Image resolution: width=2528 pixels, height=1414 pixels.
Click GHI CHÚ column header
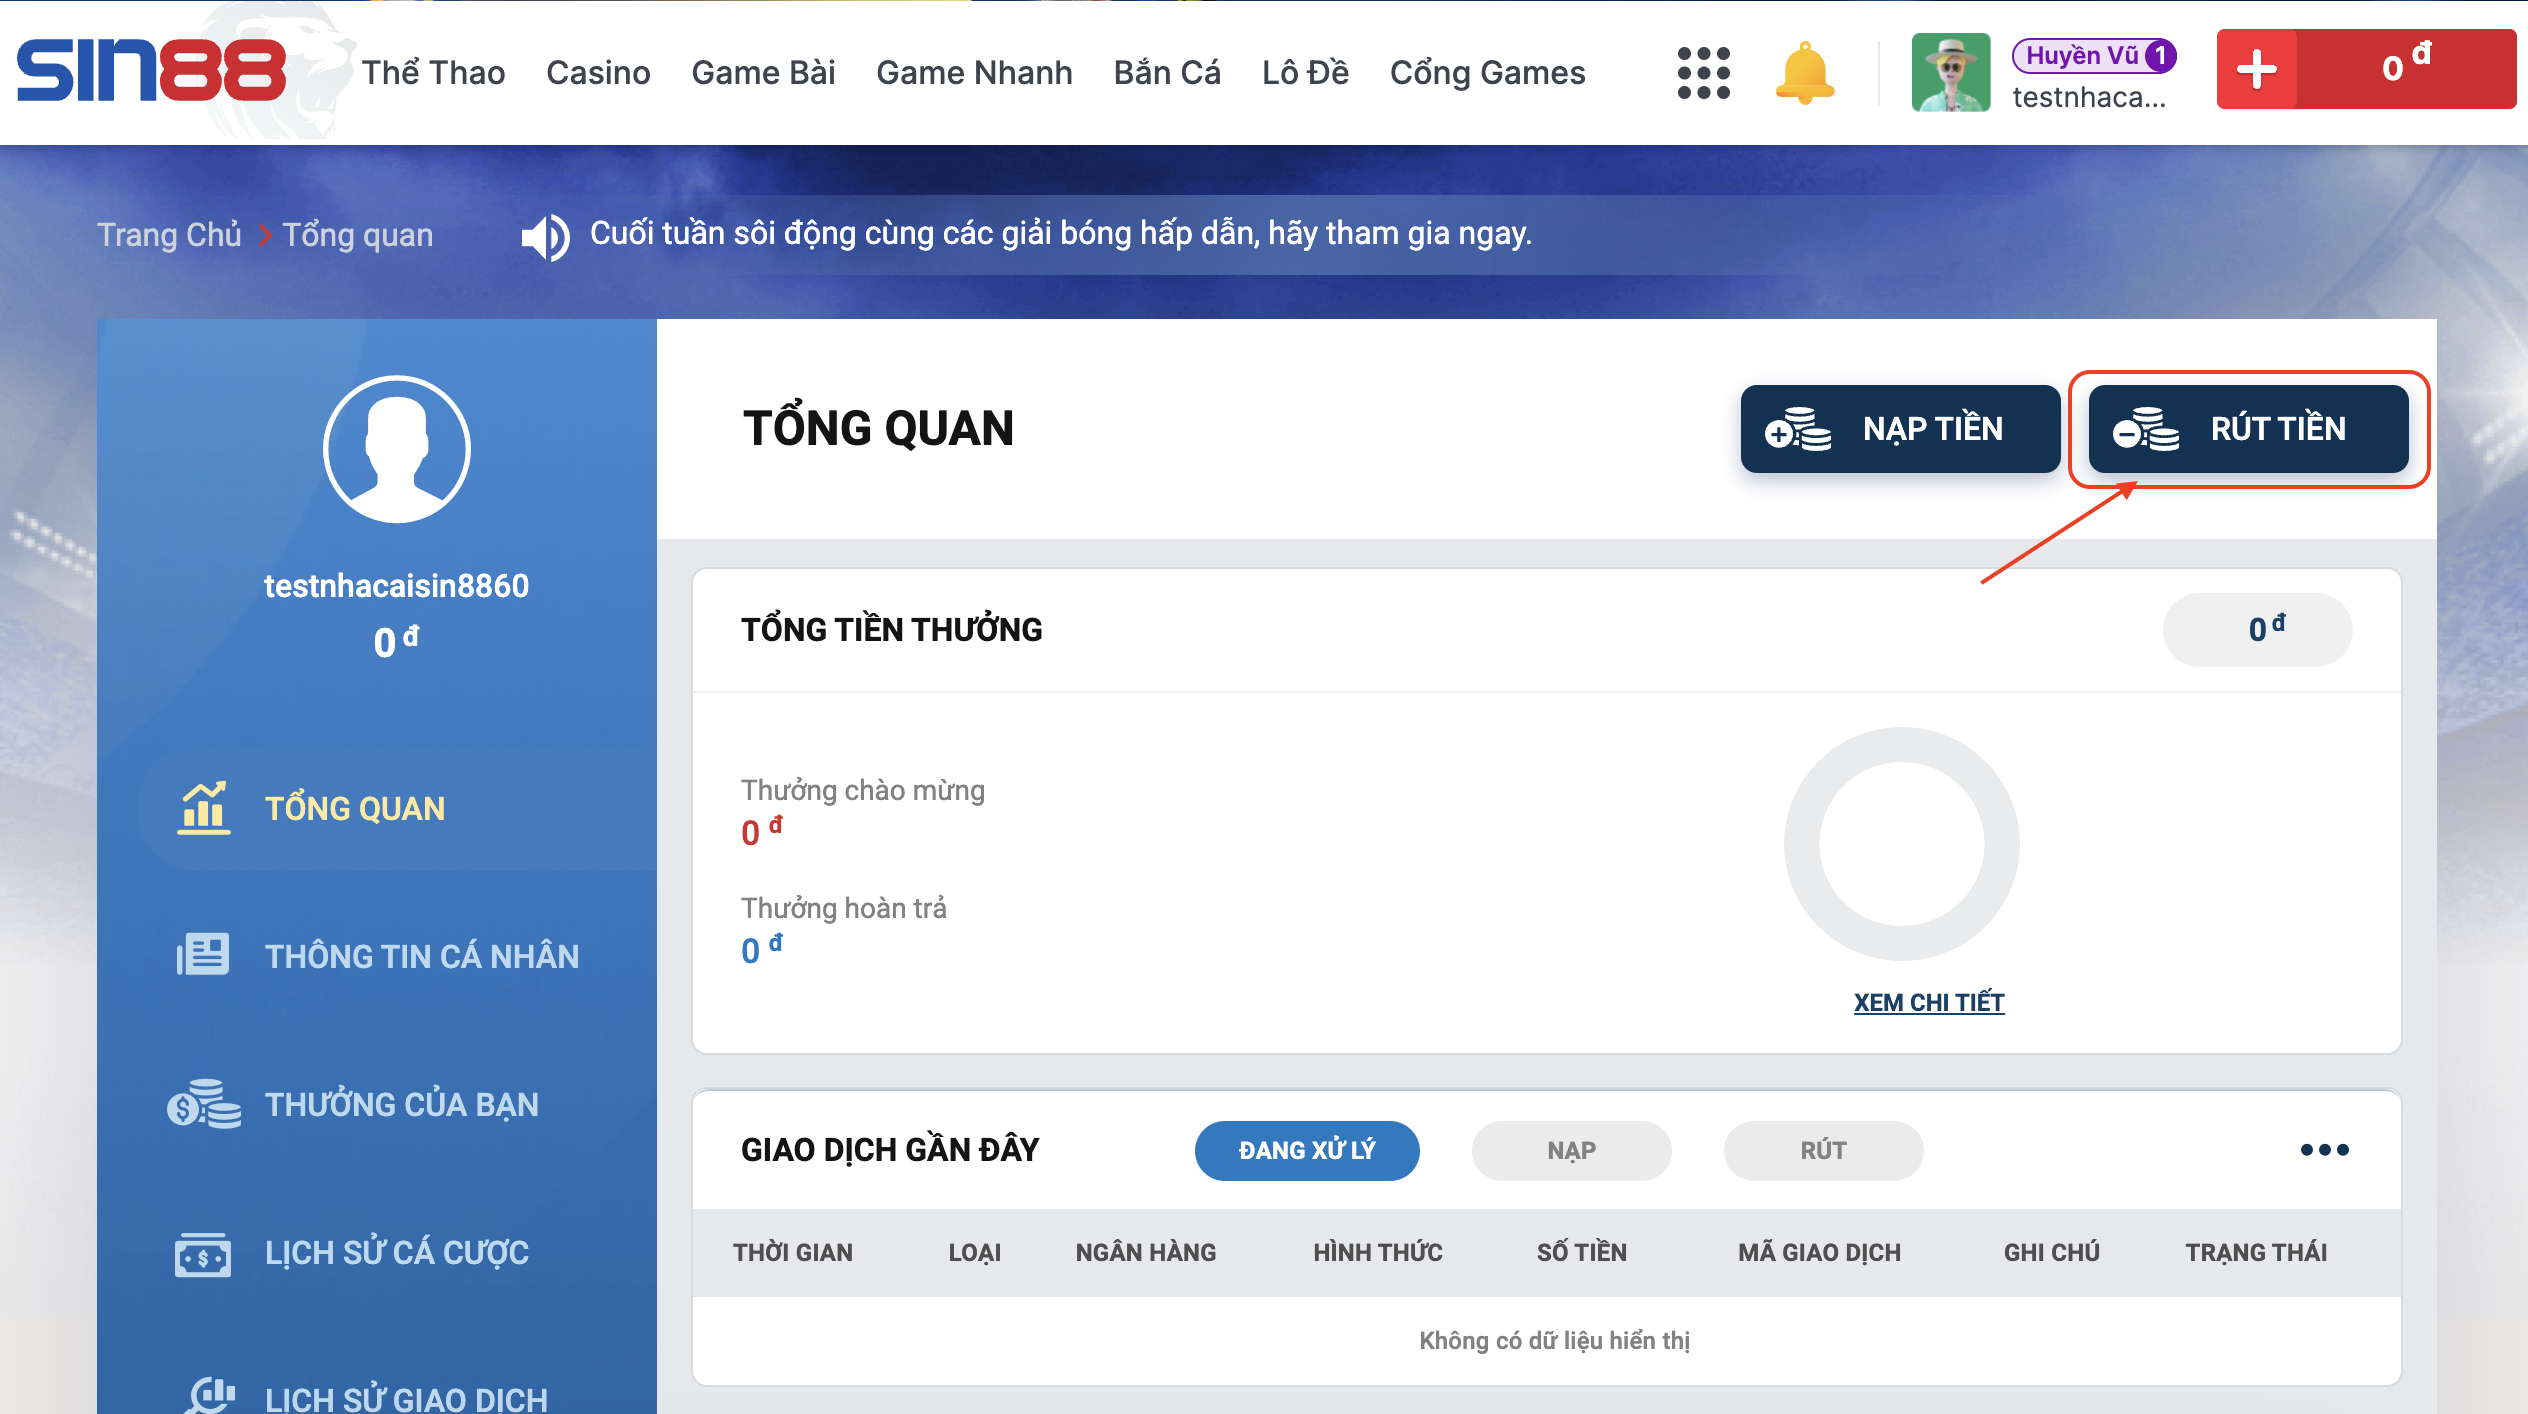click(2051, 1252)
